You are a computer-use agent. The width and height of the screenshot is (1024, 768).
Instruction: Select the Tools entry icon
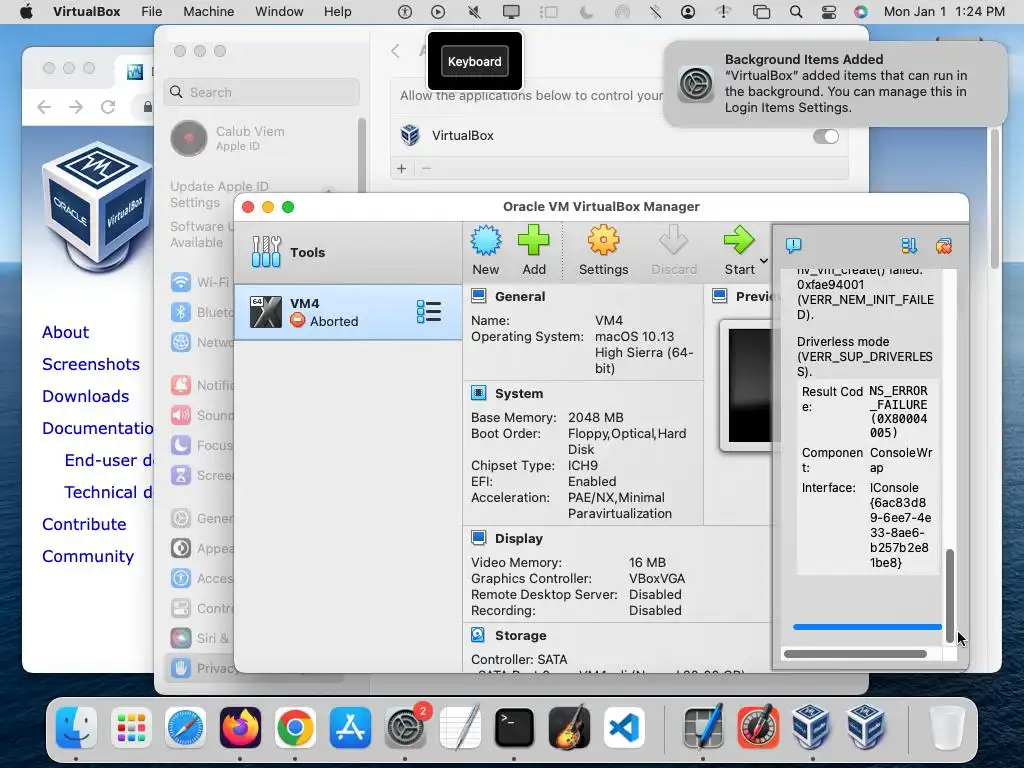[x=266, y=252]
